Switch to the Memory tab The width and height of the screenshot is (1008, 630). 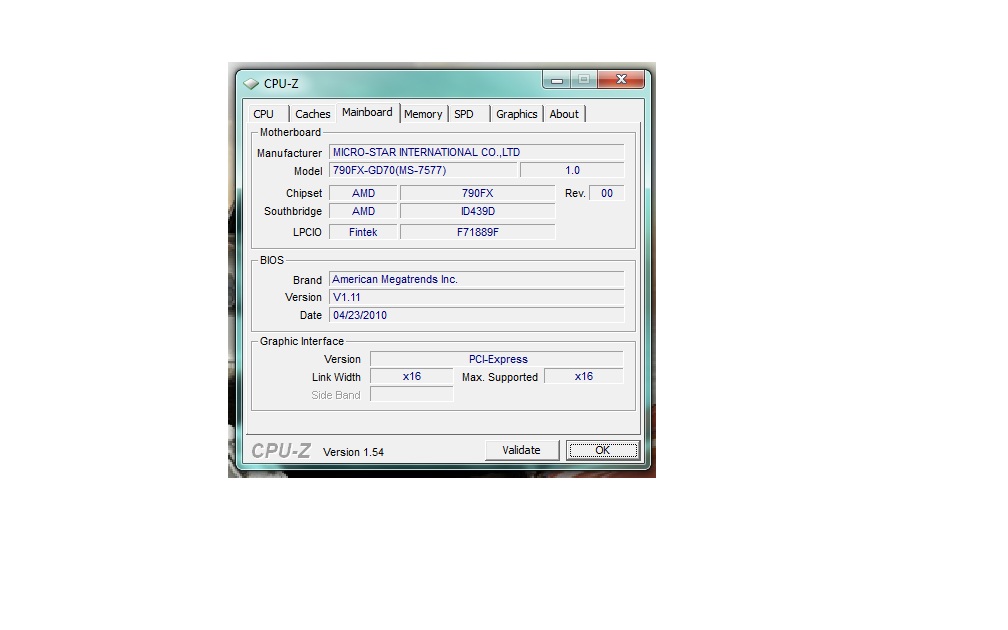(x=423, y=114)
